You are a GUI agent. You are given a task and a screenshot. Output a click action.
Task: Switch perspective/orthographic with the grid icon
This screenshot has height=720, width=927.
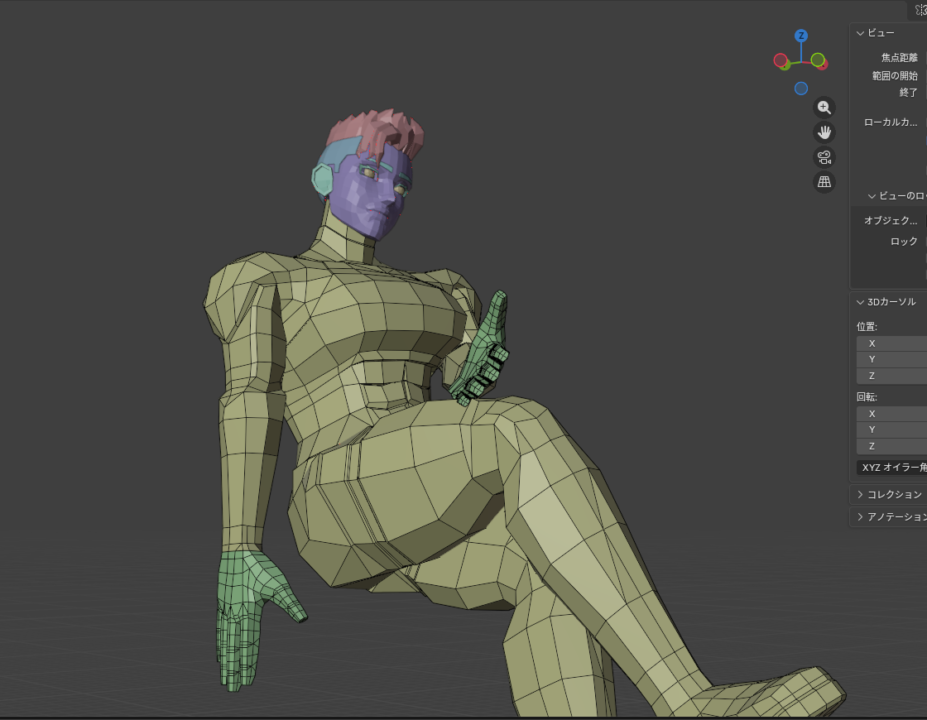pyautogui.click(x=824, y=182)
